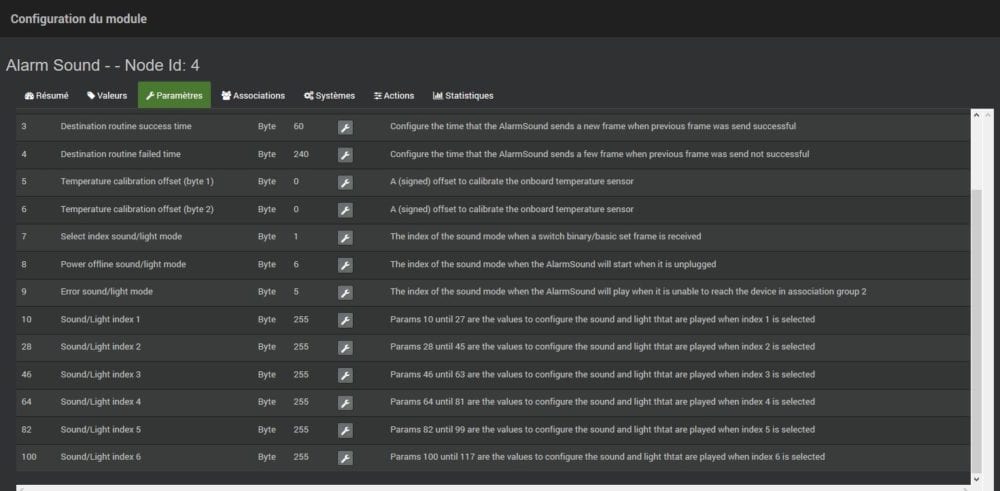Screen dimensions: 1000x491
Task: Click wrench icon for Destination routine failed time
Action: tap(345, 155)
